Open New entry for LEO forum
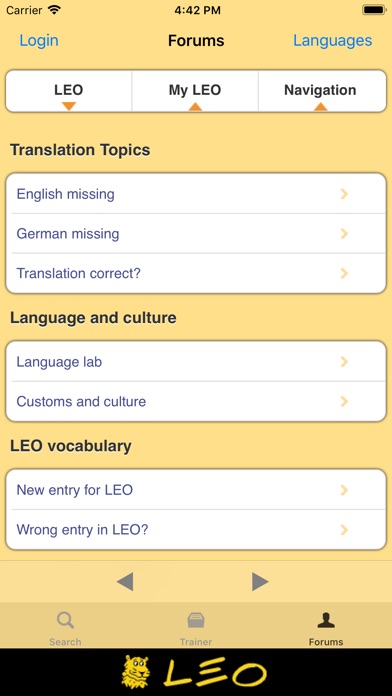Viewport: 392px width, 696px height. tap(196, 490)
